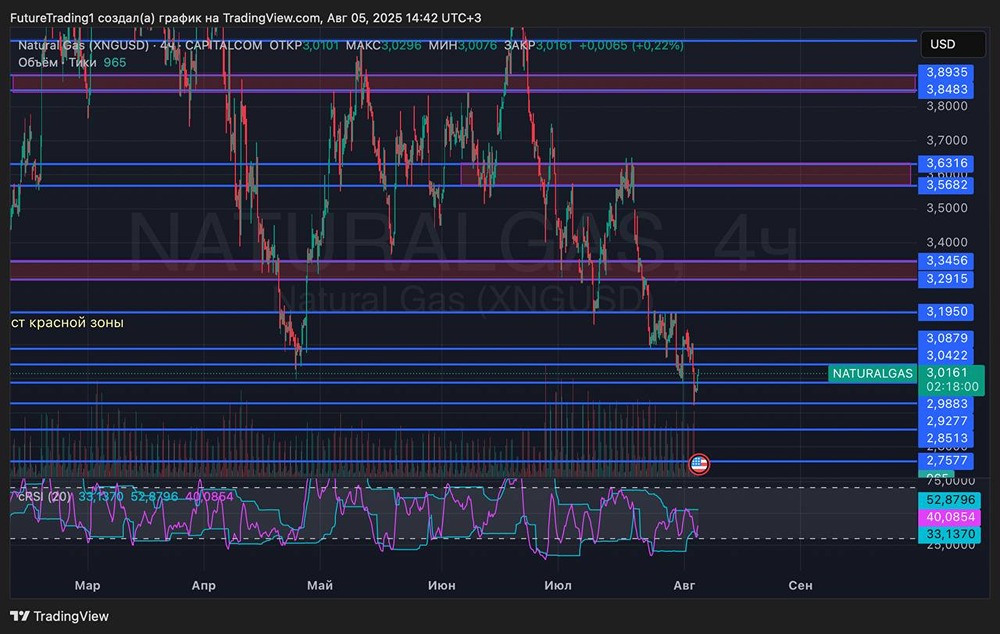Screen dimensions: 1000x634
Task: Click the 2,7577 price level label
Action: tap(946, 460)
